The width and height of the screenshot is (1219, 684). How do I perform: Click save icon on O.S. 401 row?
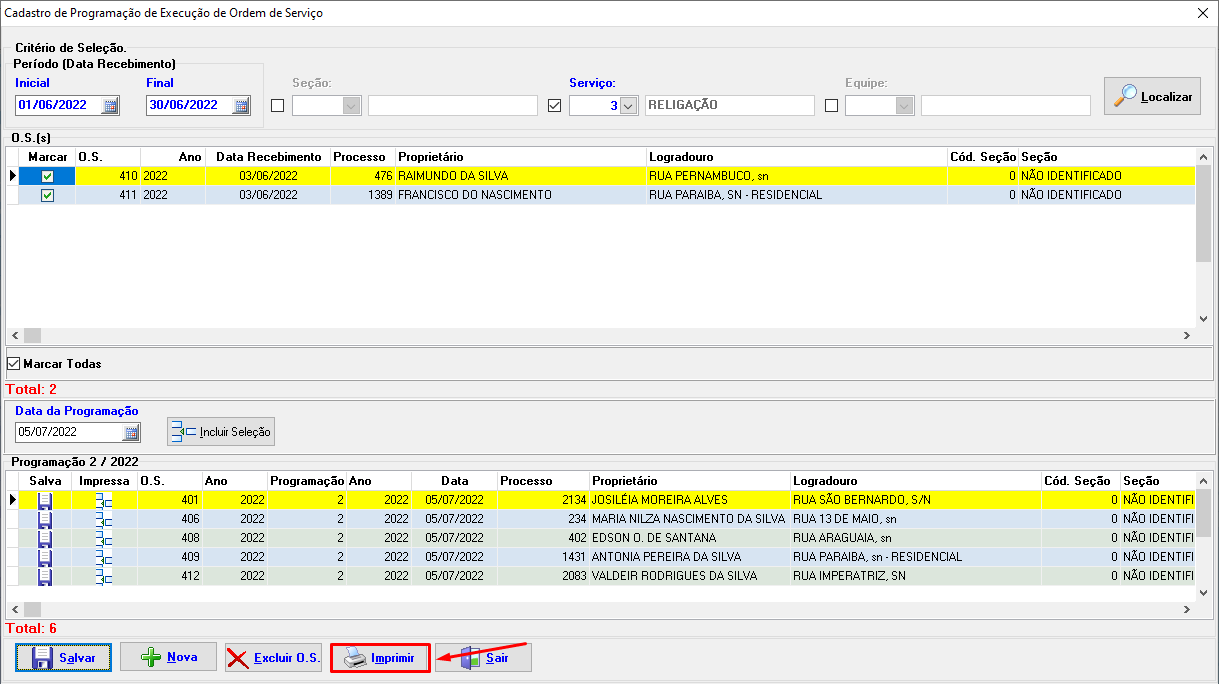(45, 499)
